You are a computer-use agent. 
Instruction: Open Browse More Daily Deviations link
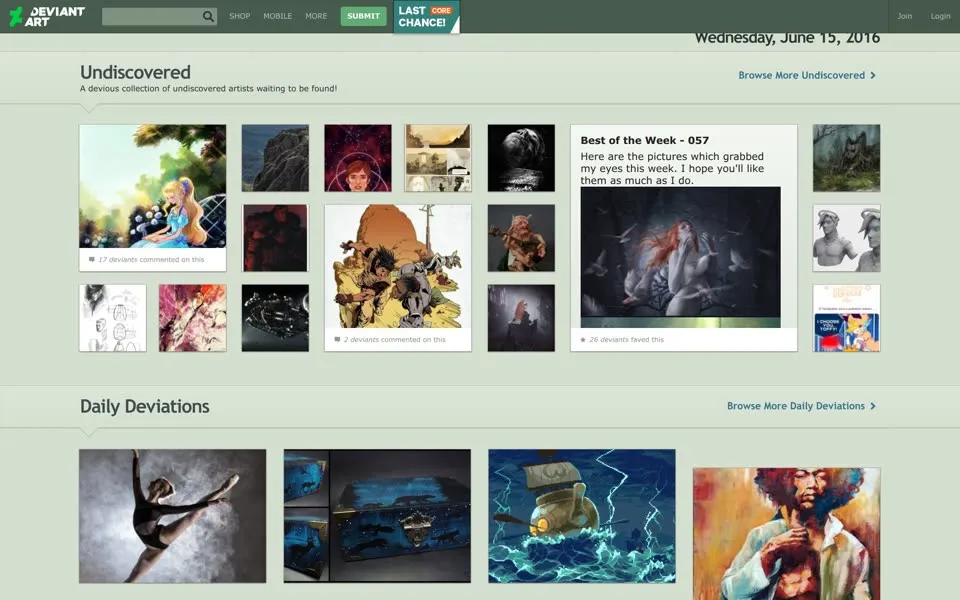(796, 406)
